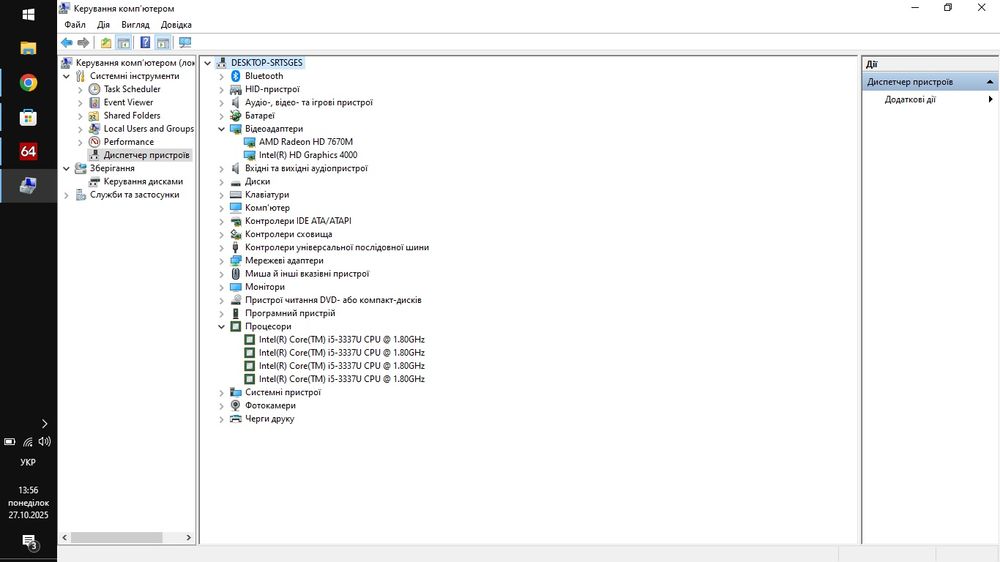Click the Up one level toolbar icon

[x=106, y=43]
